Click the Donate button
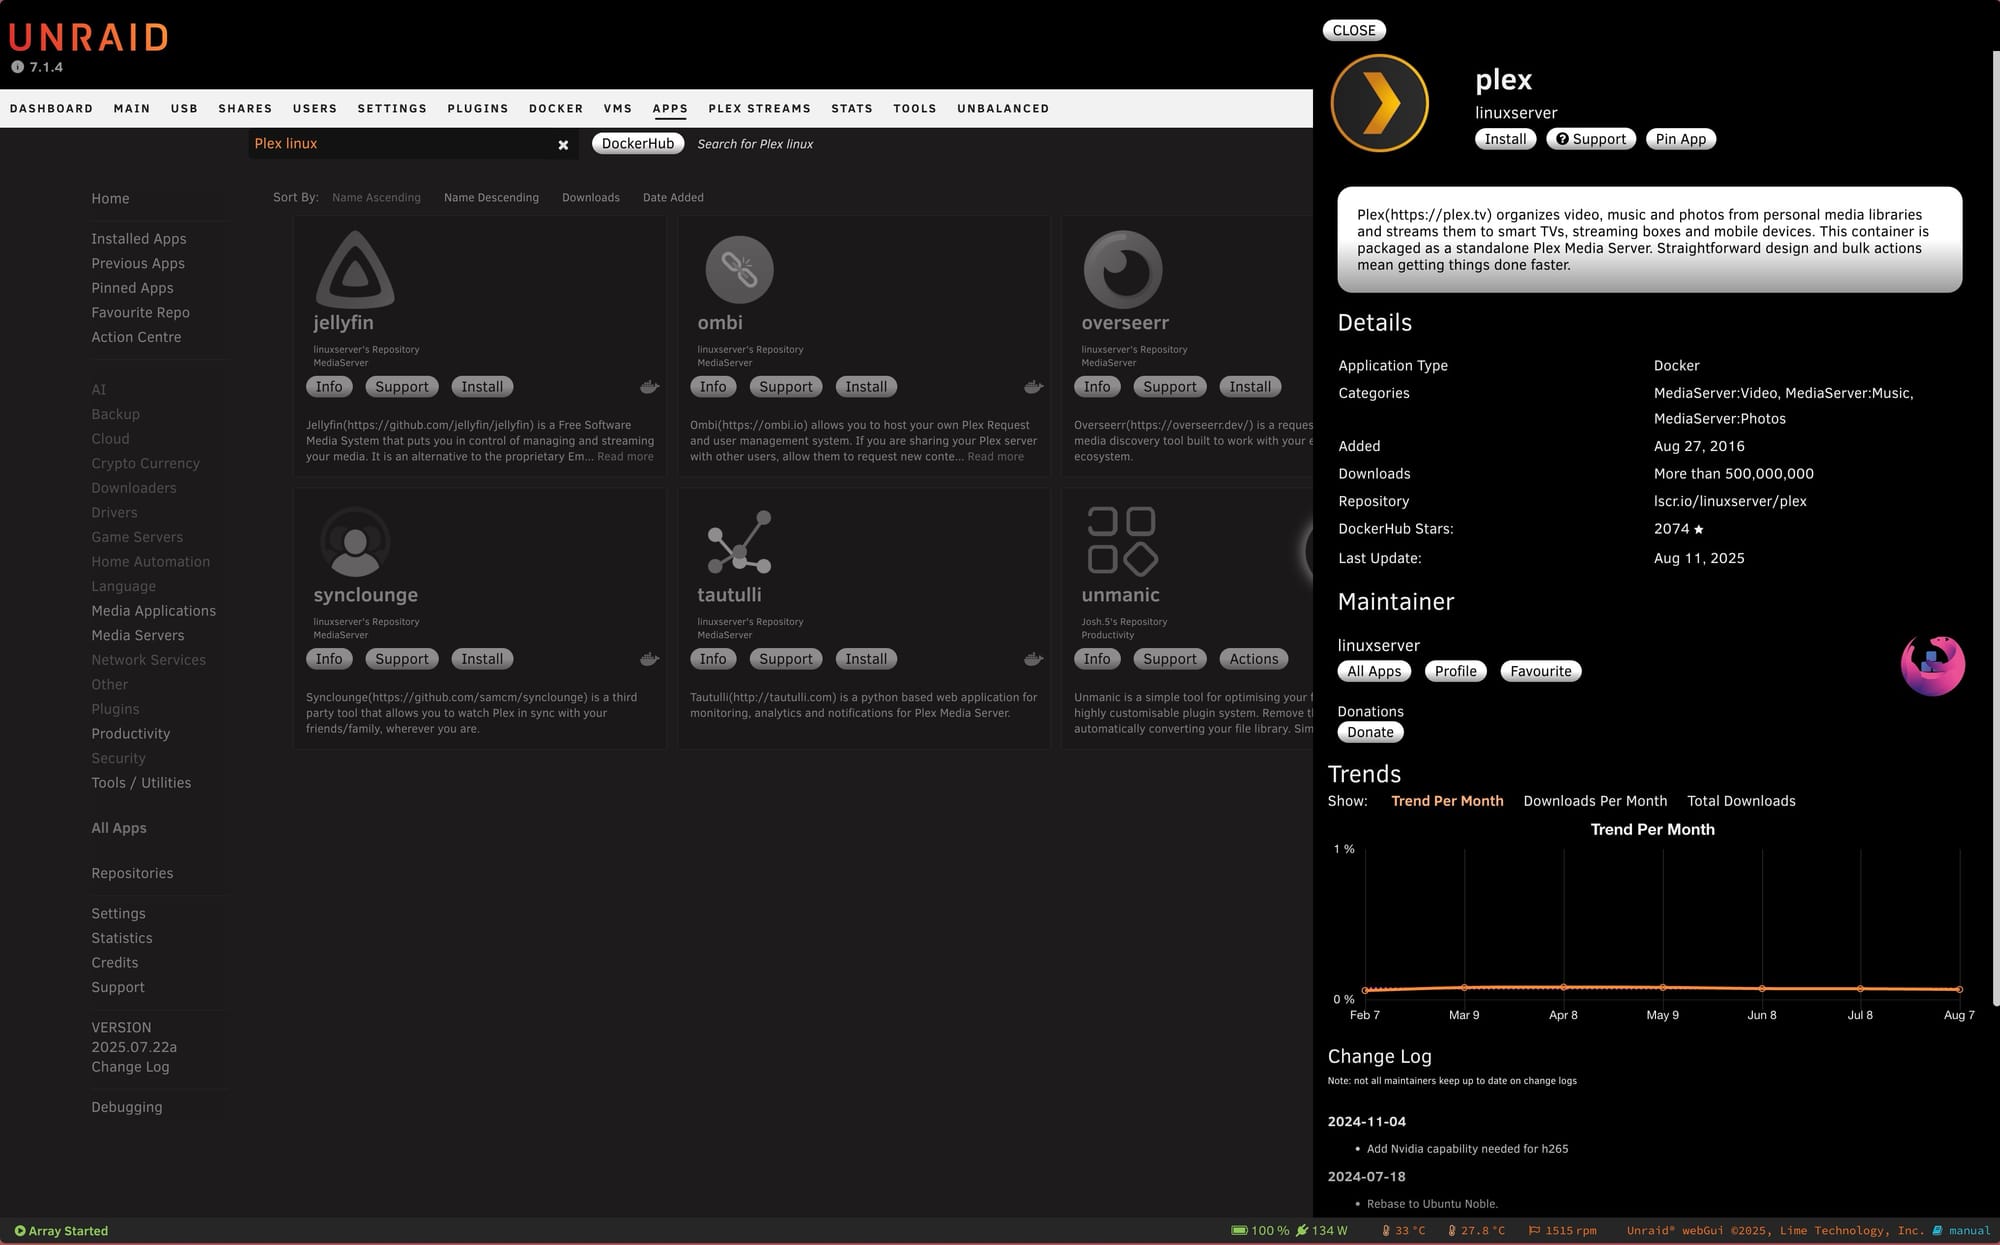The height and width of the screenshot is (1245, 2000). 1370,732
